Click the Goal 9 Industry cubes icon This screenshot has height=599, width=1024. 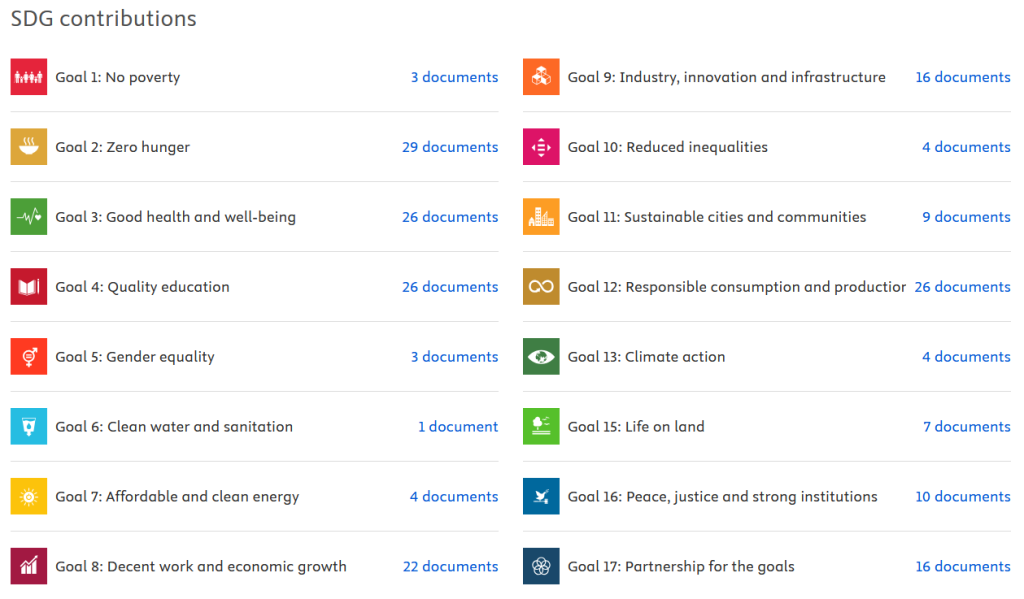pyautogui.click(x=541, y=77)
